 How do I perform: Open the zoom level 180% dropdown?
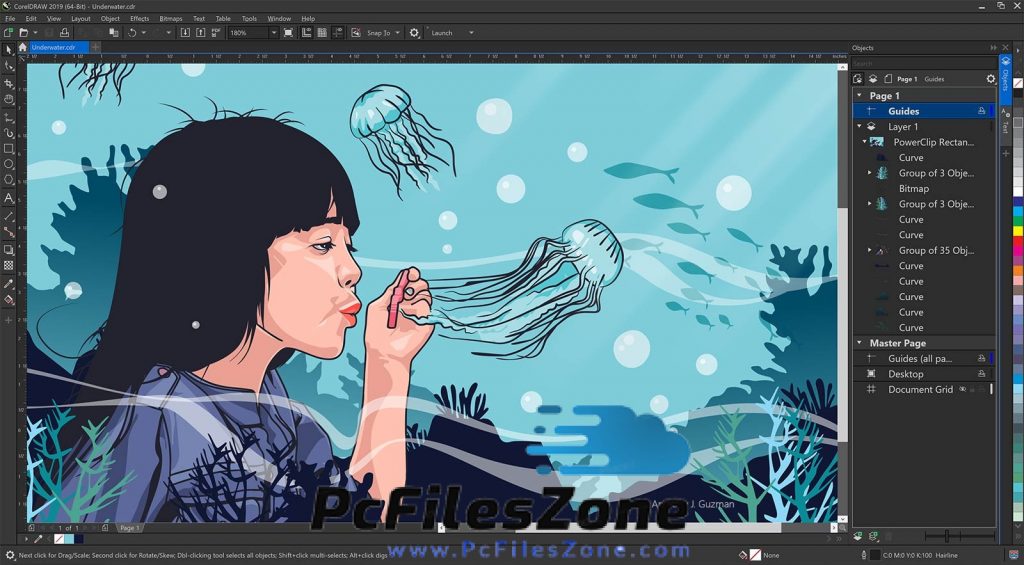pos(274,32)
